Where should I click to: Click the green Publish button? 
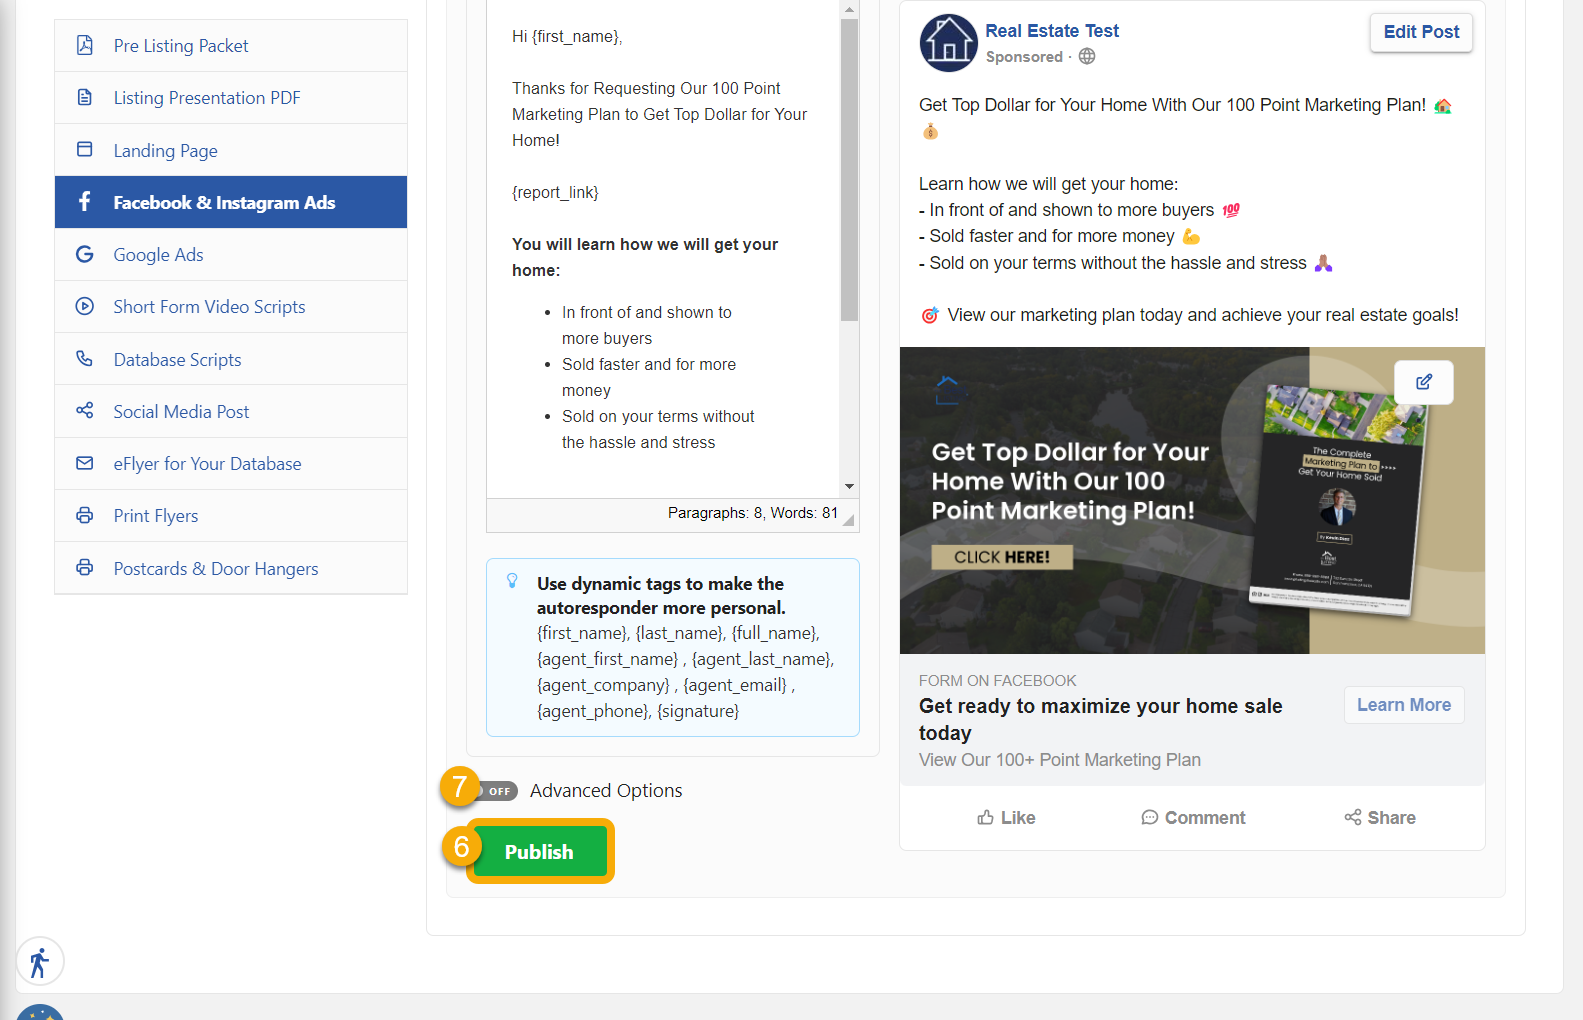539,851
